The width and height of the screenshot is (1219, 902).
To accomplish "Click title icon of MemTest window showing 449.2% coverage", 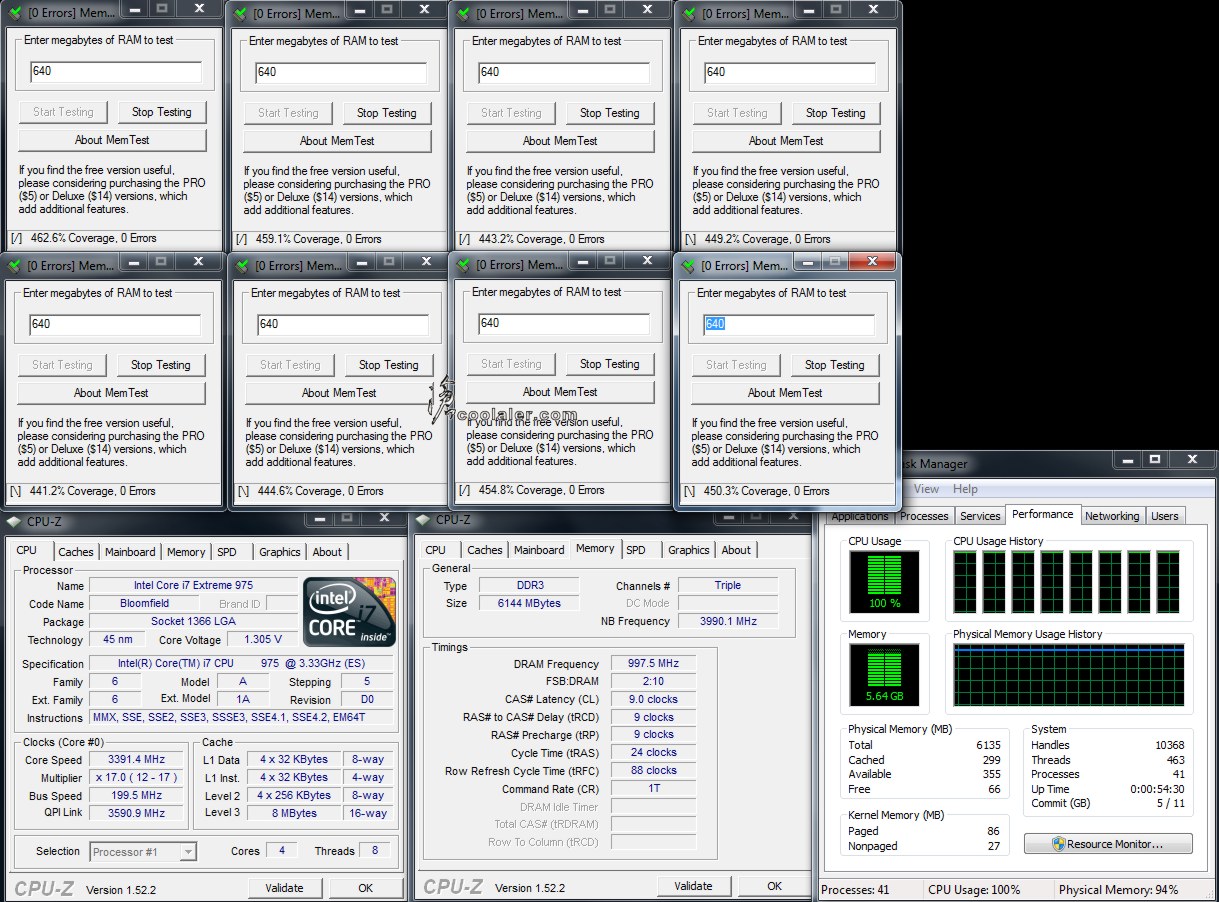I will 689,14.
